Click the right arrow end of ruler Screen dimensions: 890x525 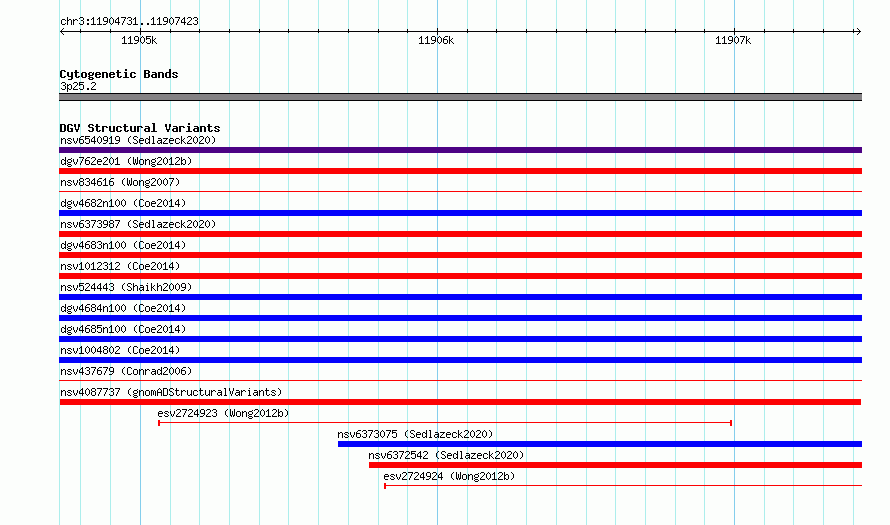pyautogui.click(x=858, y=31)
